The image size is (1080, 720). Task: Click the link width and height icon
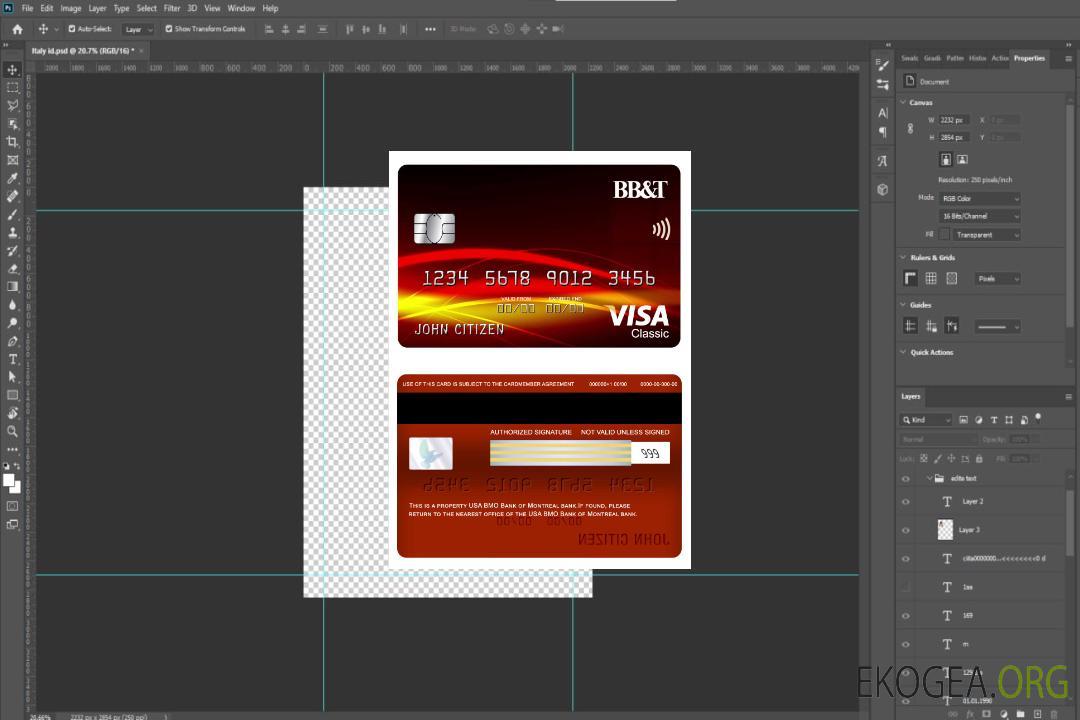[x=910, y=128]
